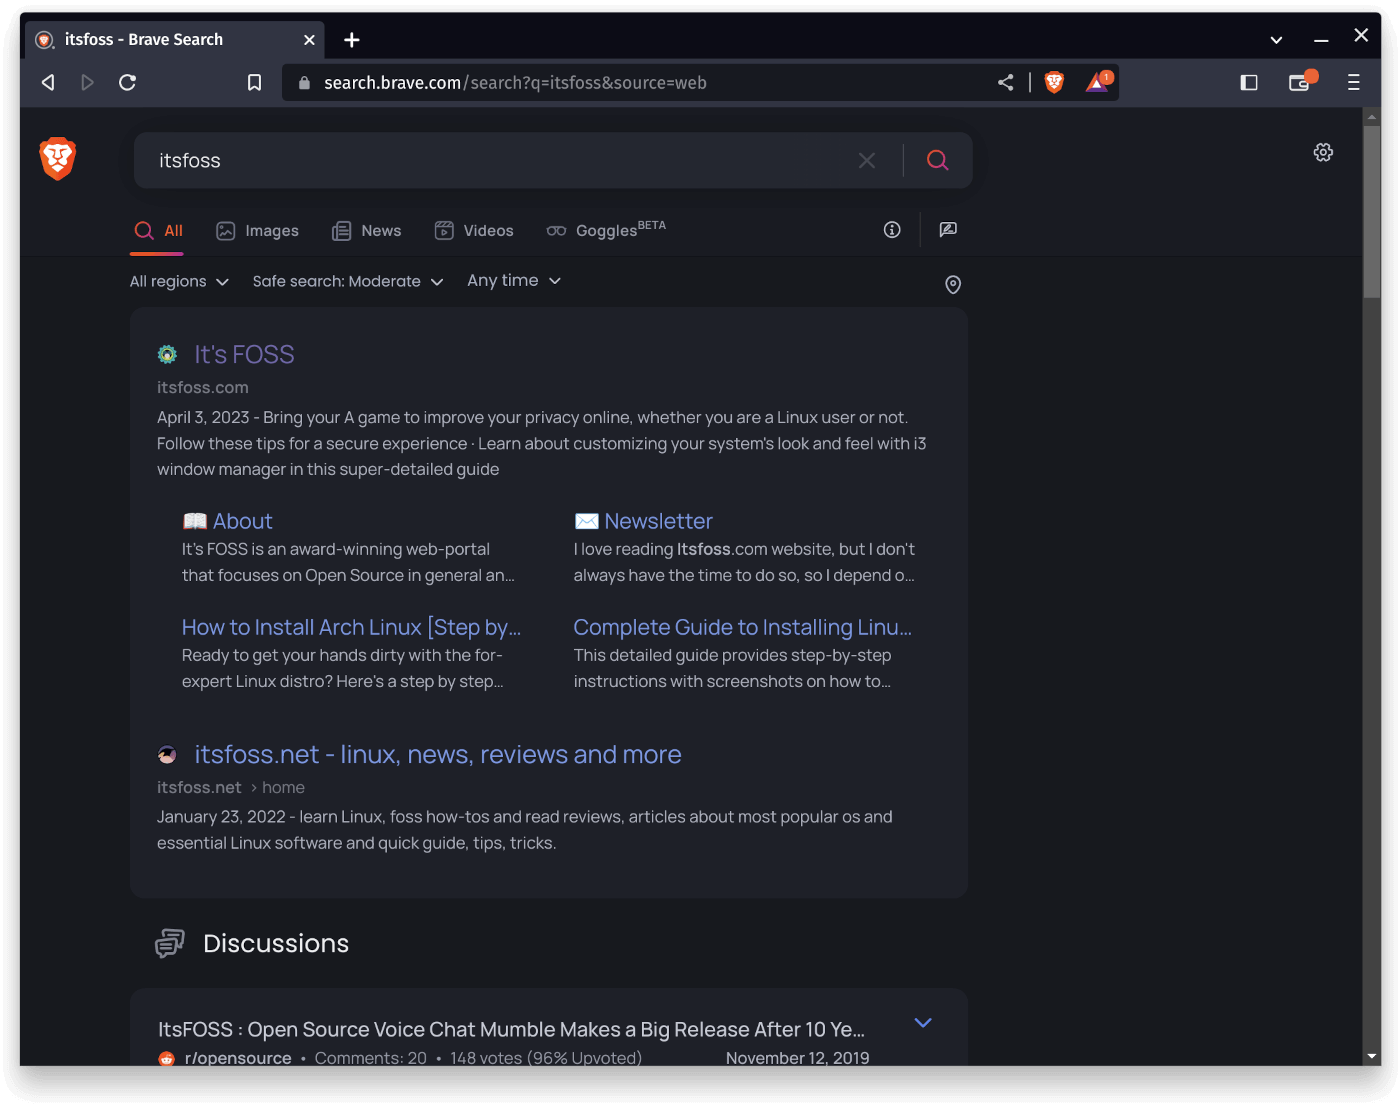Expand the ItsFOSS Mumble discussion chevron
This screenshot has width=1400, height=1105.
(x=922, y=1023)
